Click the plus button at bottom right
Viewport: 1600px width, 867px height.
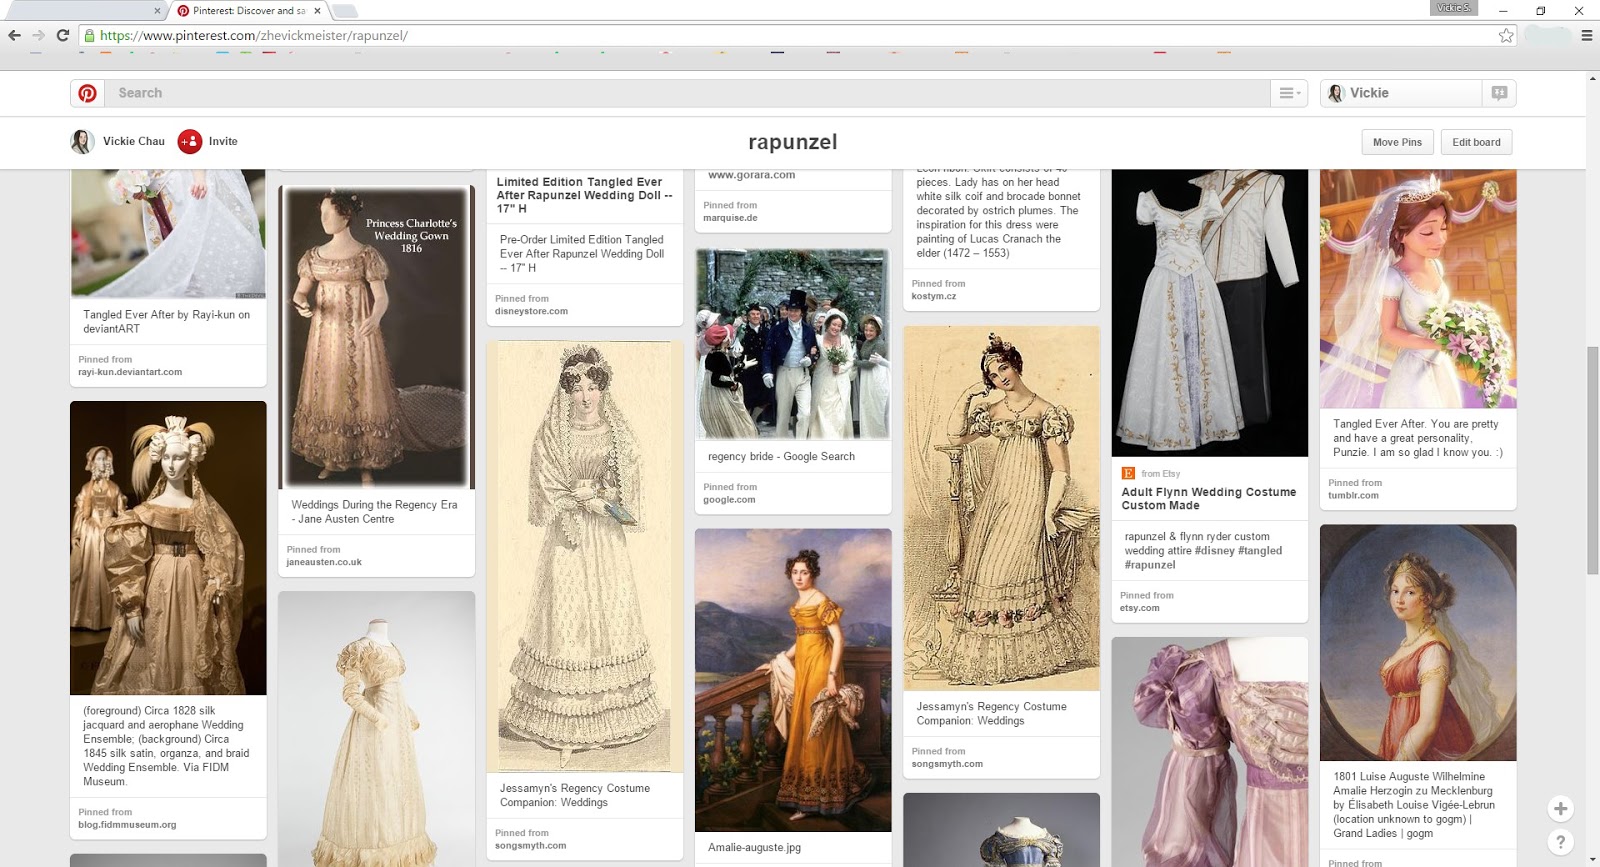pyautogui.click(x=1560, y=808)
